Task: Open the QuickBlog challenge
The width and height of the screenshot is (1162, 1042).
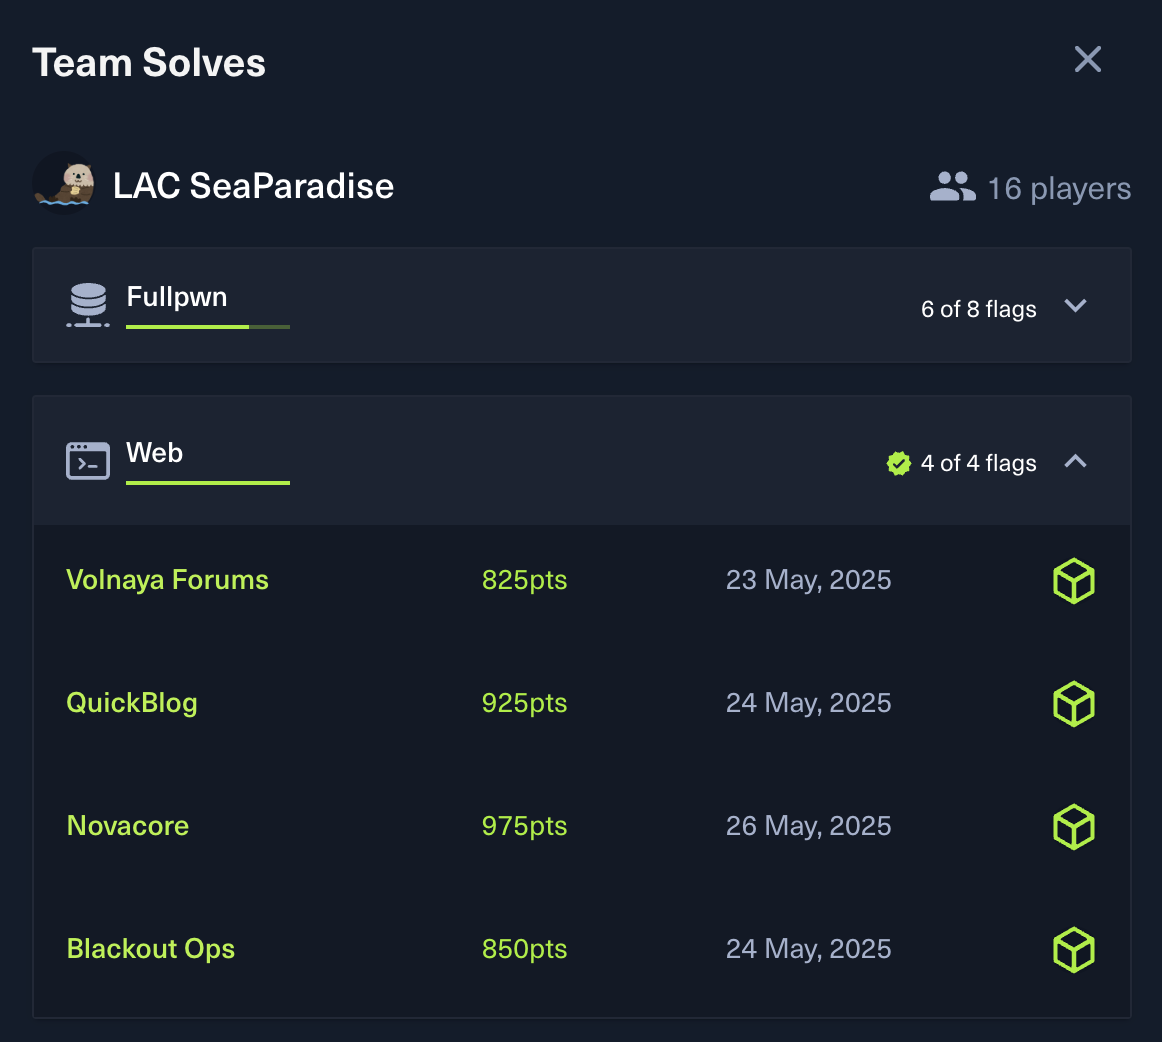Action: [132, 703]
